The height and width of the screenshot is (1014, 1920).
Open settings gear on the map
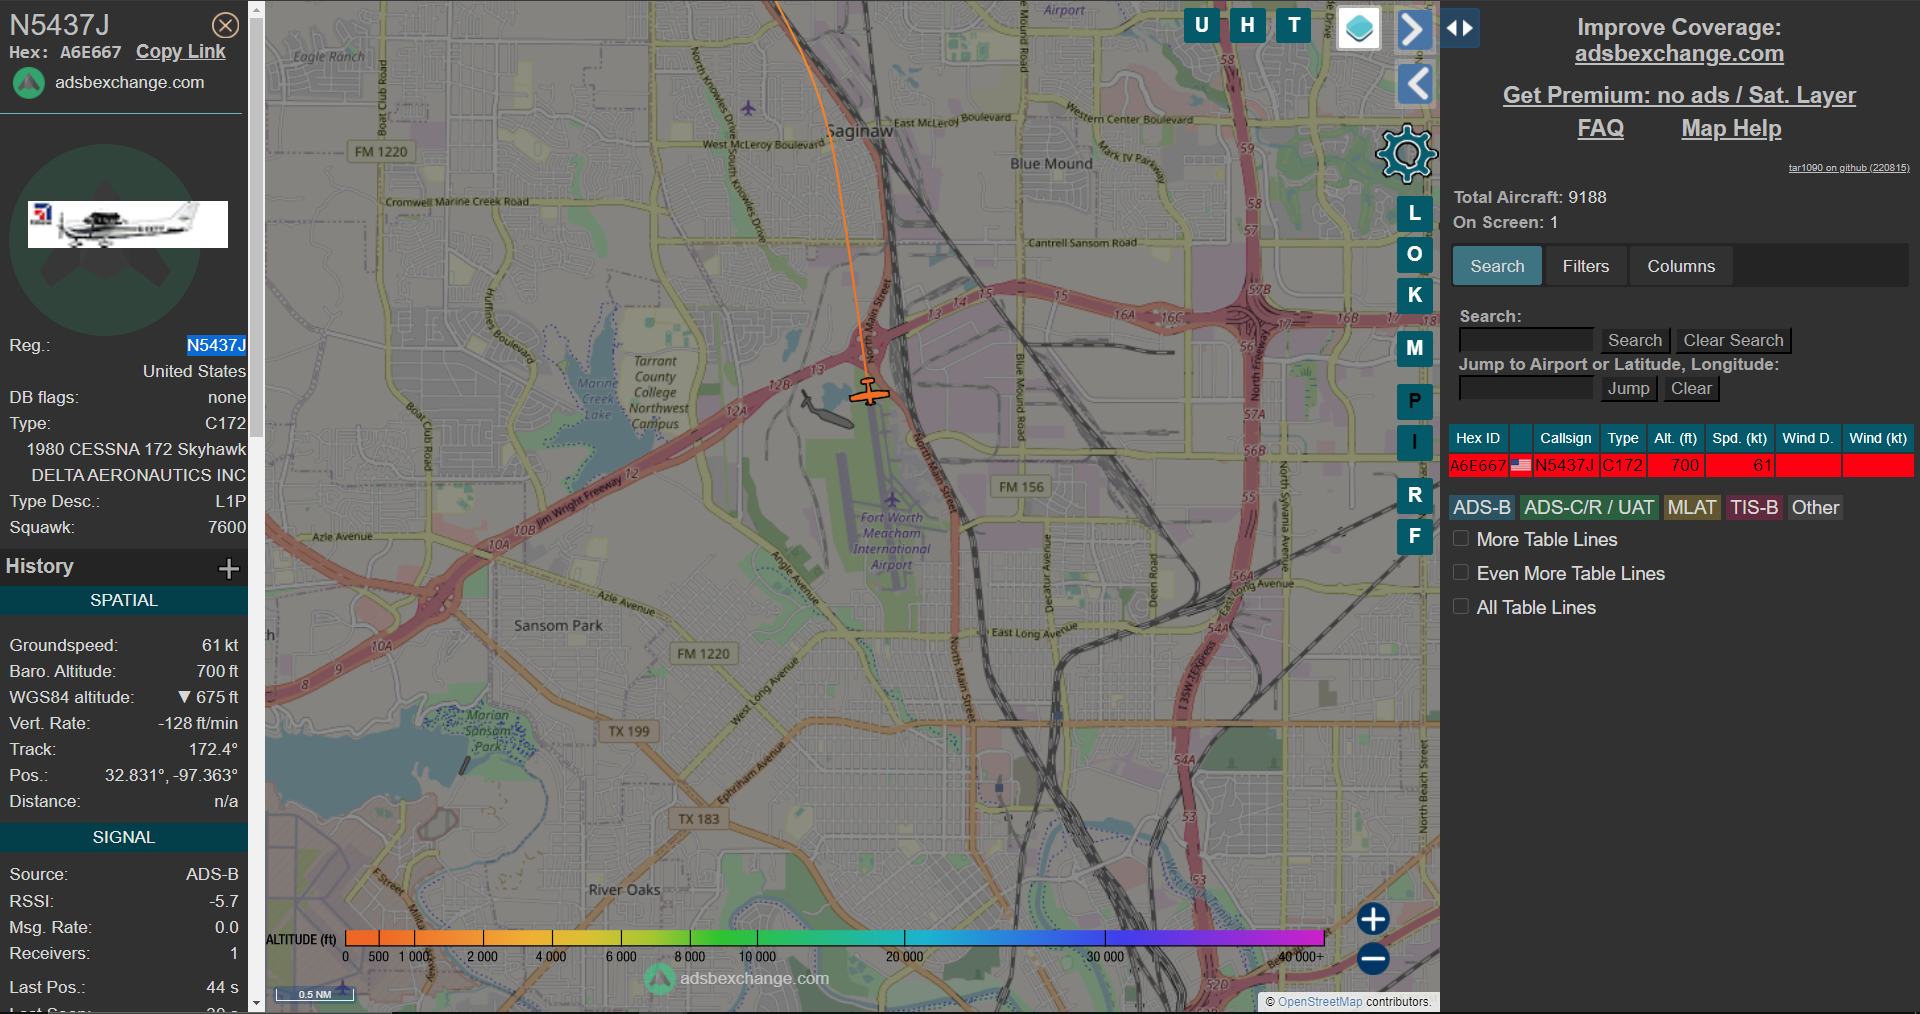1406,153
